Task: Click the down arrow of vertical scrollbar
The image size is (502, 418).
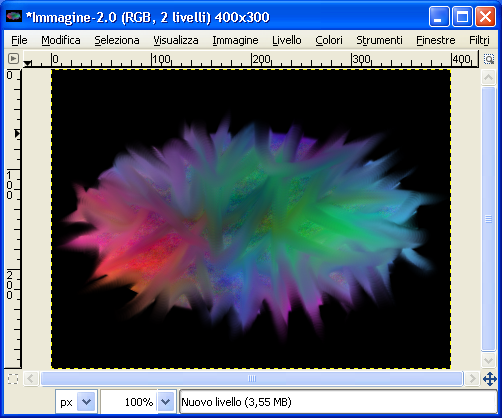Action: (x=488, y=360)
